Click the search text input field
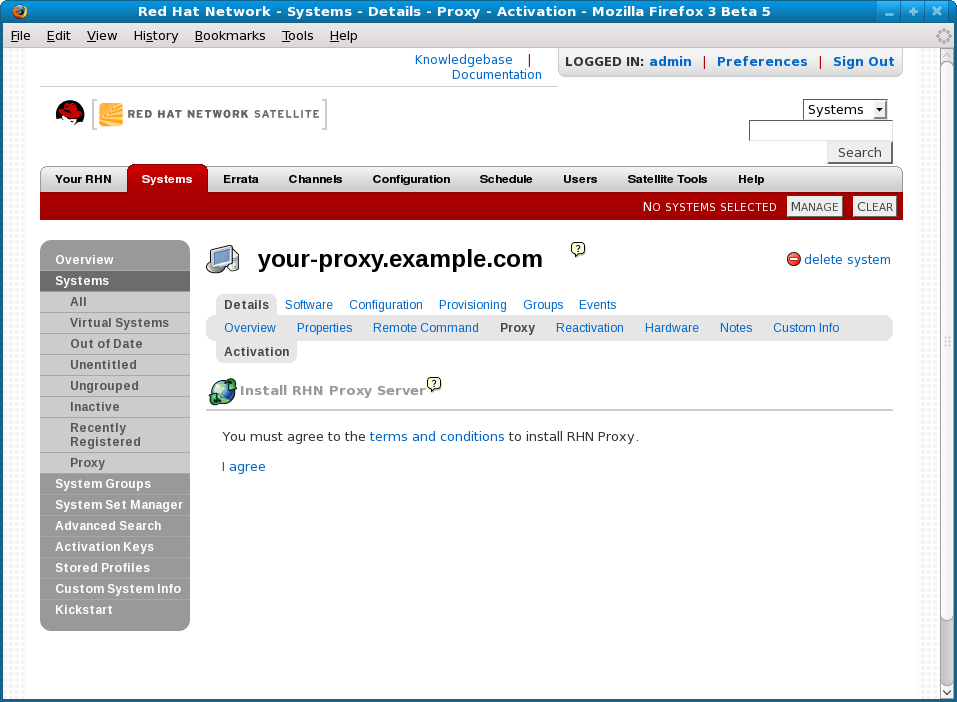Viewport: 957px width, 702px height. 820,131
